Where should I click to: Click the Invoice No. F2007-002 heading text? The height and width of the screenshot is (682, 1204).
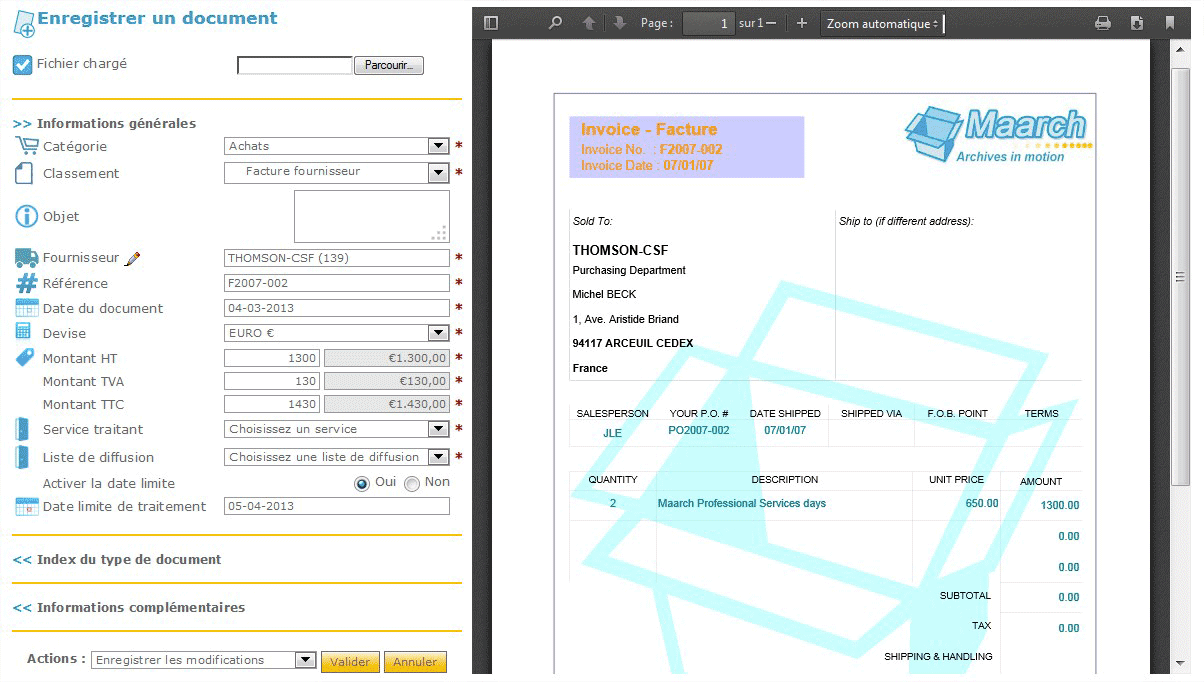click(x=652, y=149)
